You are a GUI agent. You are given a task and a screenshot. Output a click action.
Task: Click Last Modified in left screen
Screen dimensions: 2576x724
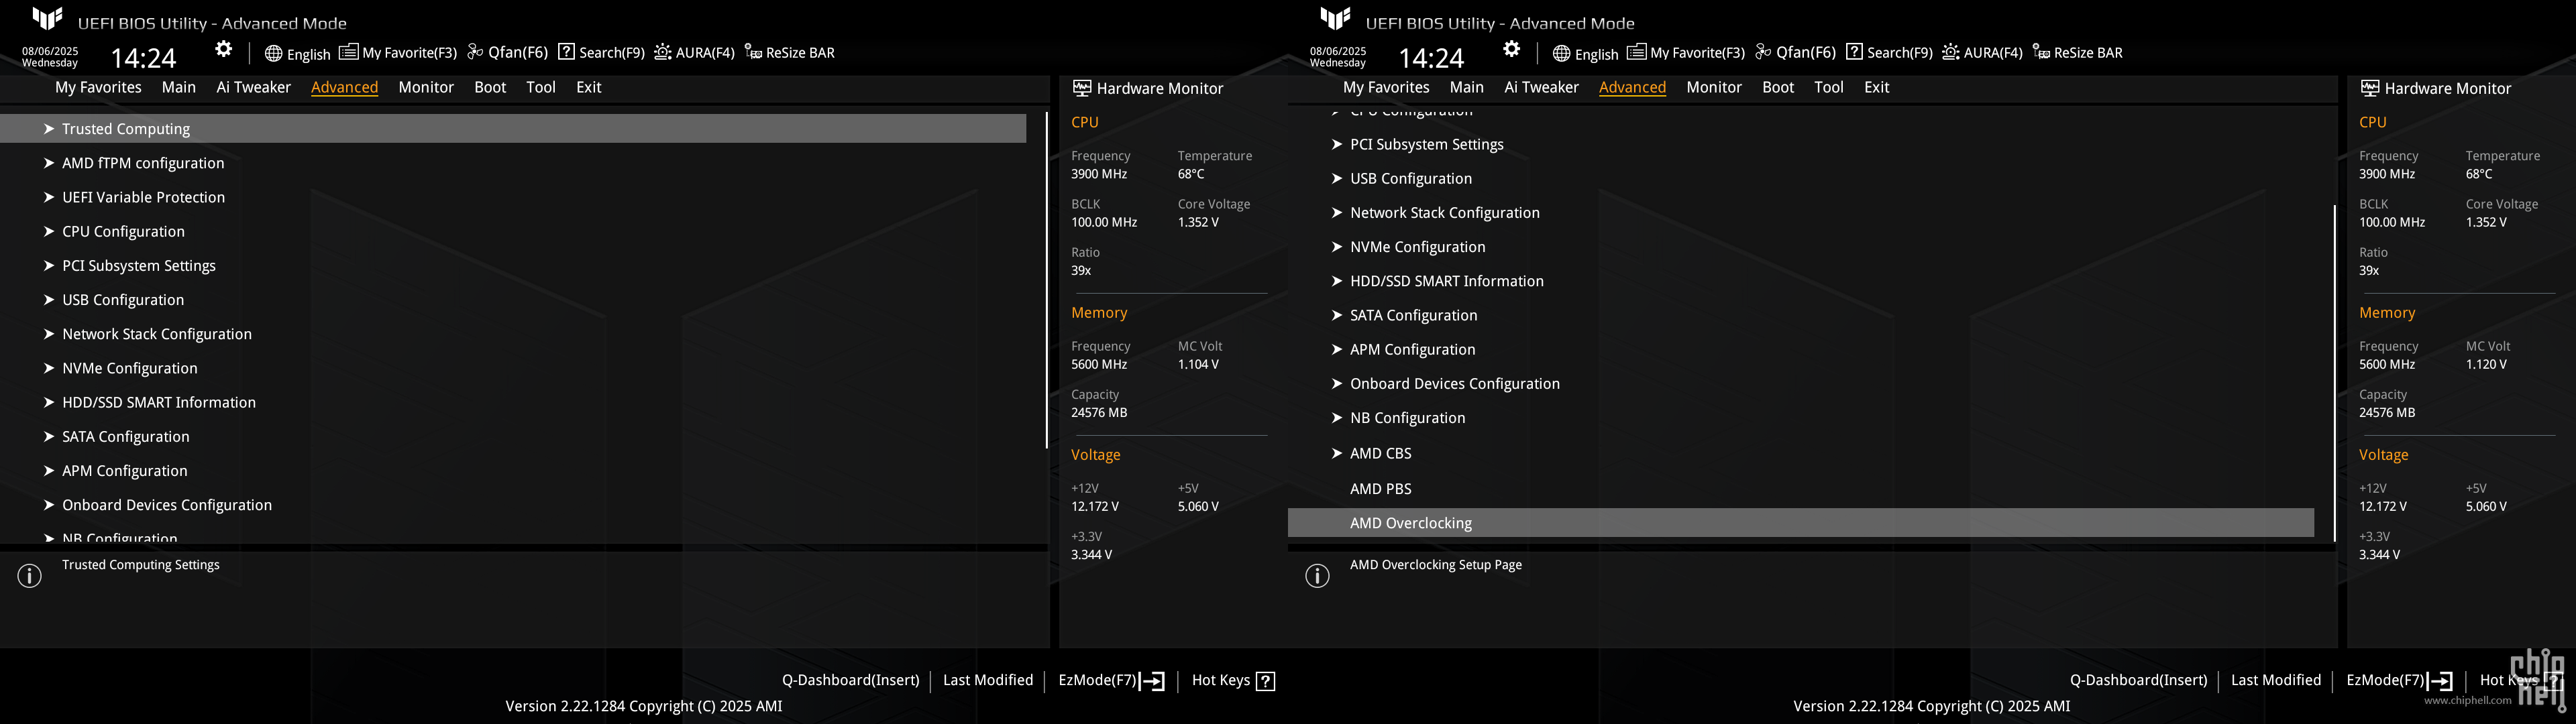(x=988, y=680)
